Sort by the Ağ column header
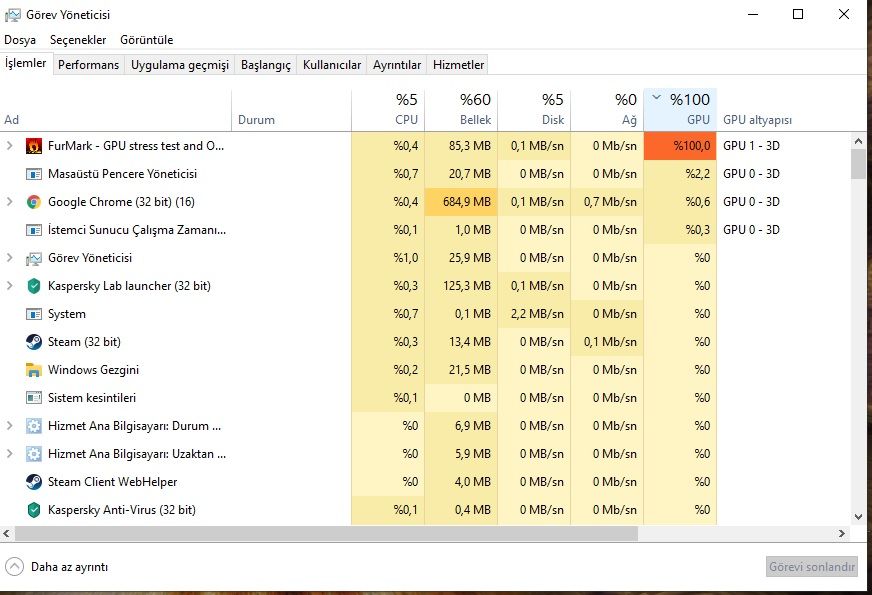This screenshot has height=595, width=872. click(607, 110)
